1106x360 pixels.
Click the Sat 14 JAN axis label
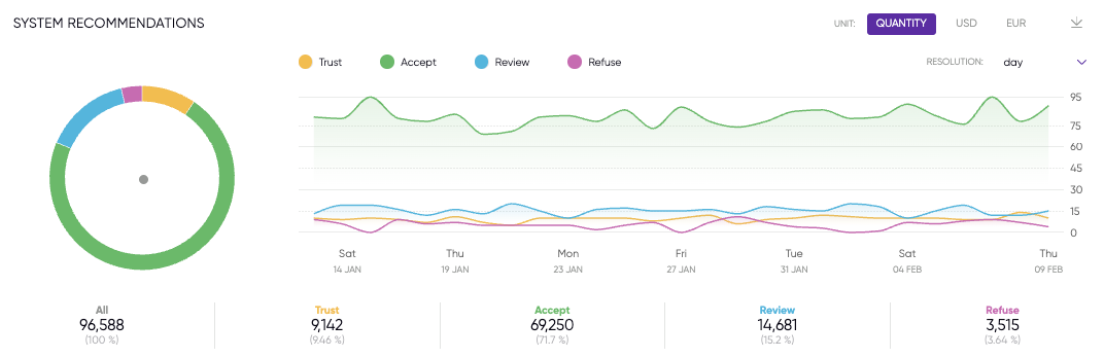(347, 261)
